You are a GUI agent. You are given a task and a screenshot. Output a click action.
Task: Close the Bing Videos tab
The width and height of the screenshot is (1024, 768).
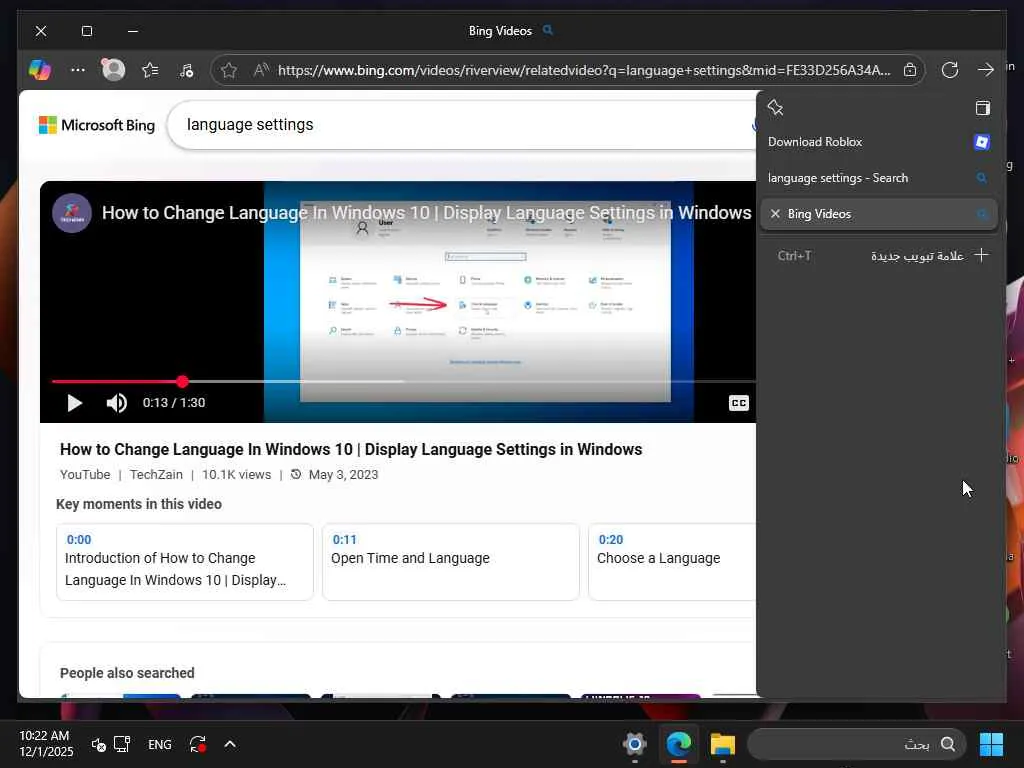(775, 214)
